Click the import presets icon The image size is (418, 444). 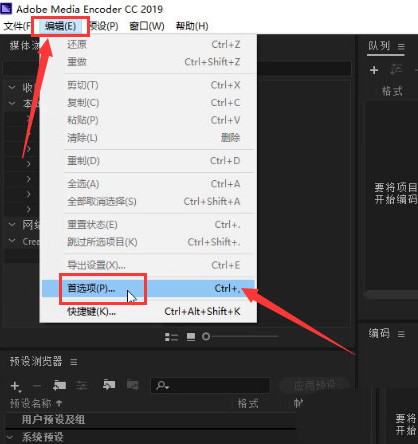click(109, 385)
